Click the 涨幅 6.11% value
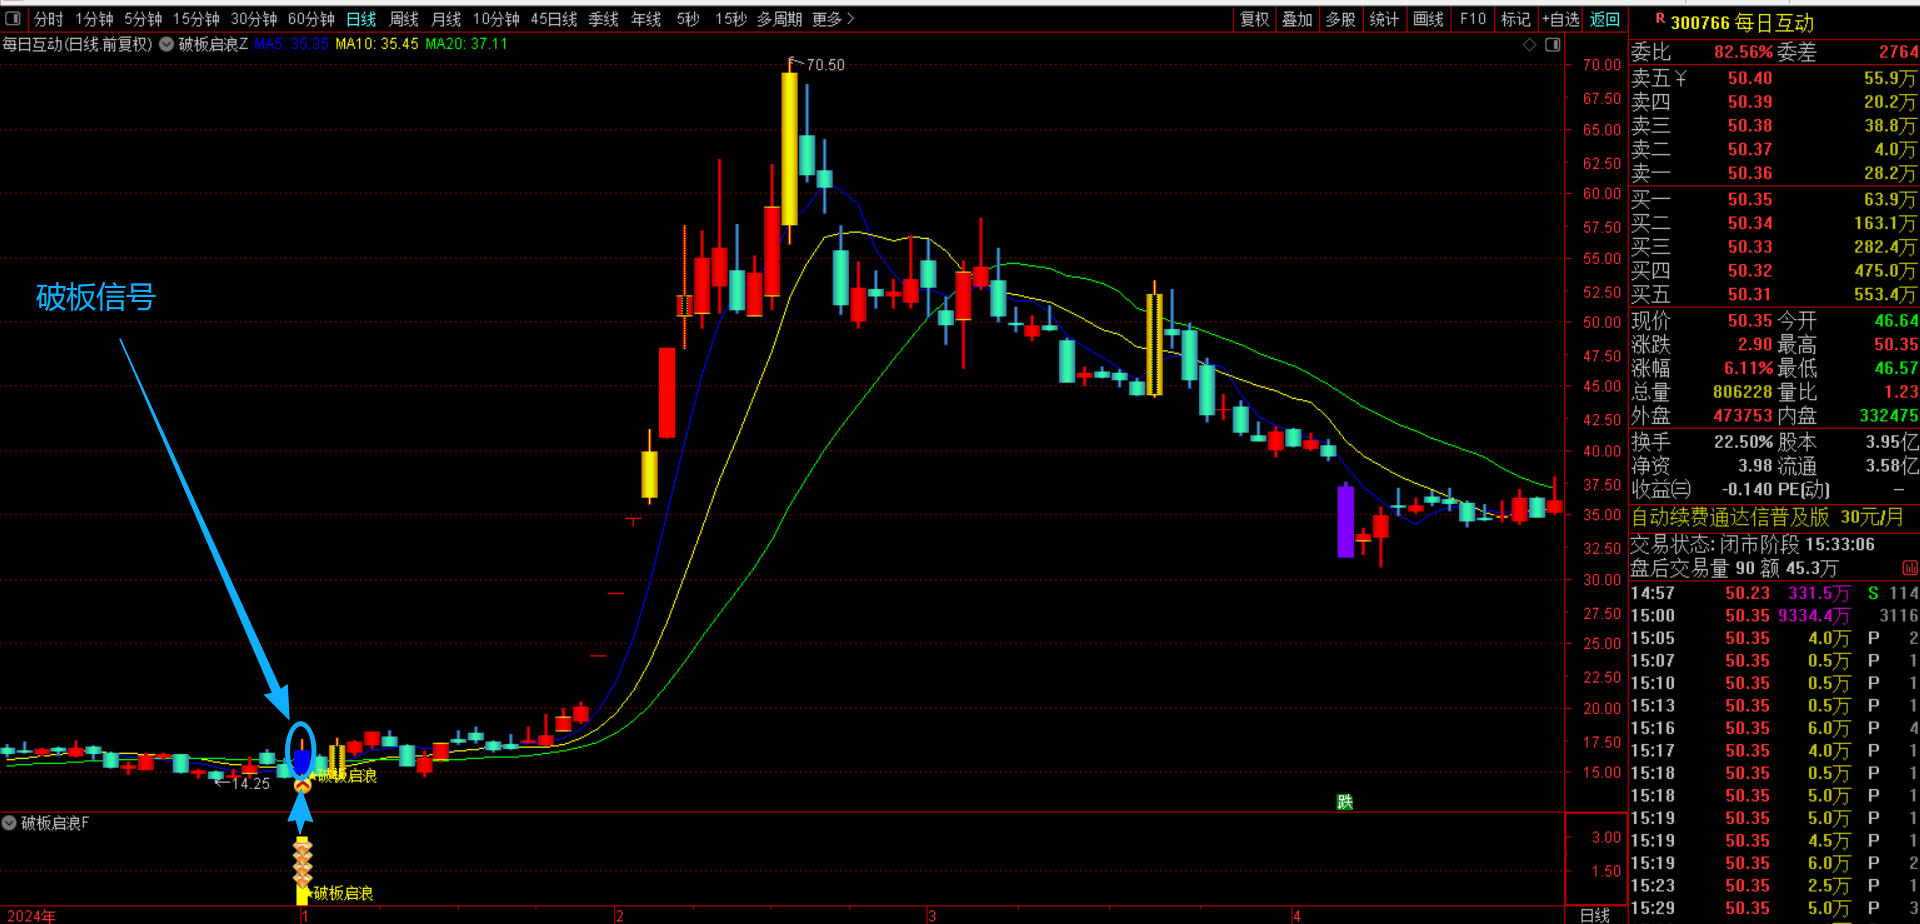Screen dimensions: 1920x924 point(1748,368)
